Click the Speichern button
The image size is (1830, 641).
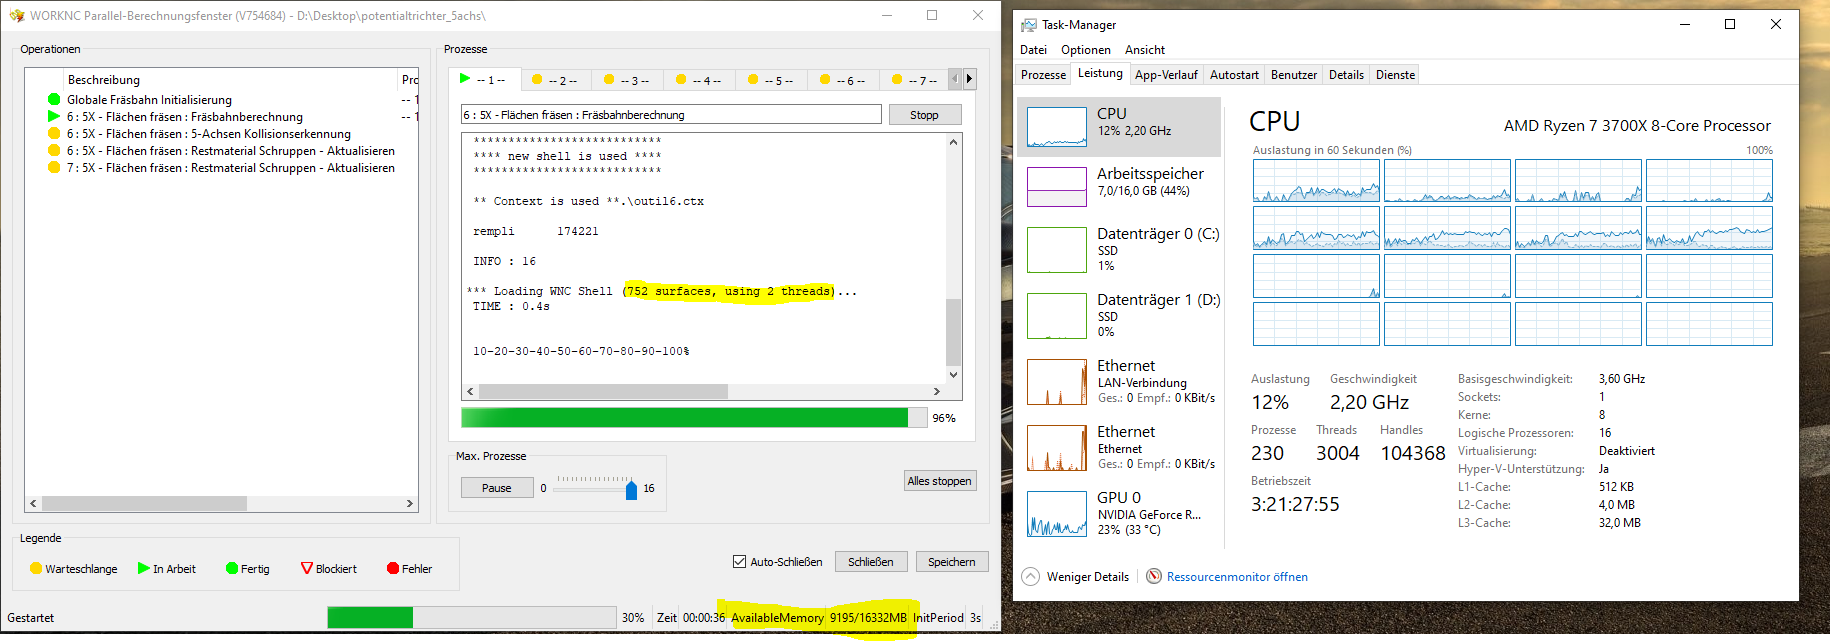952,561
